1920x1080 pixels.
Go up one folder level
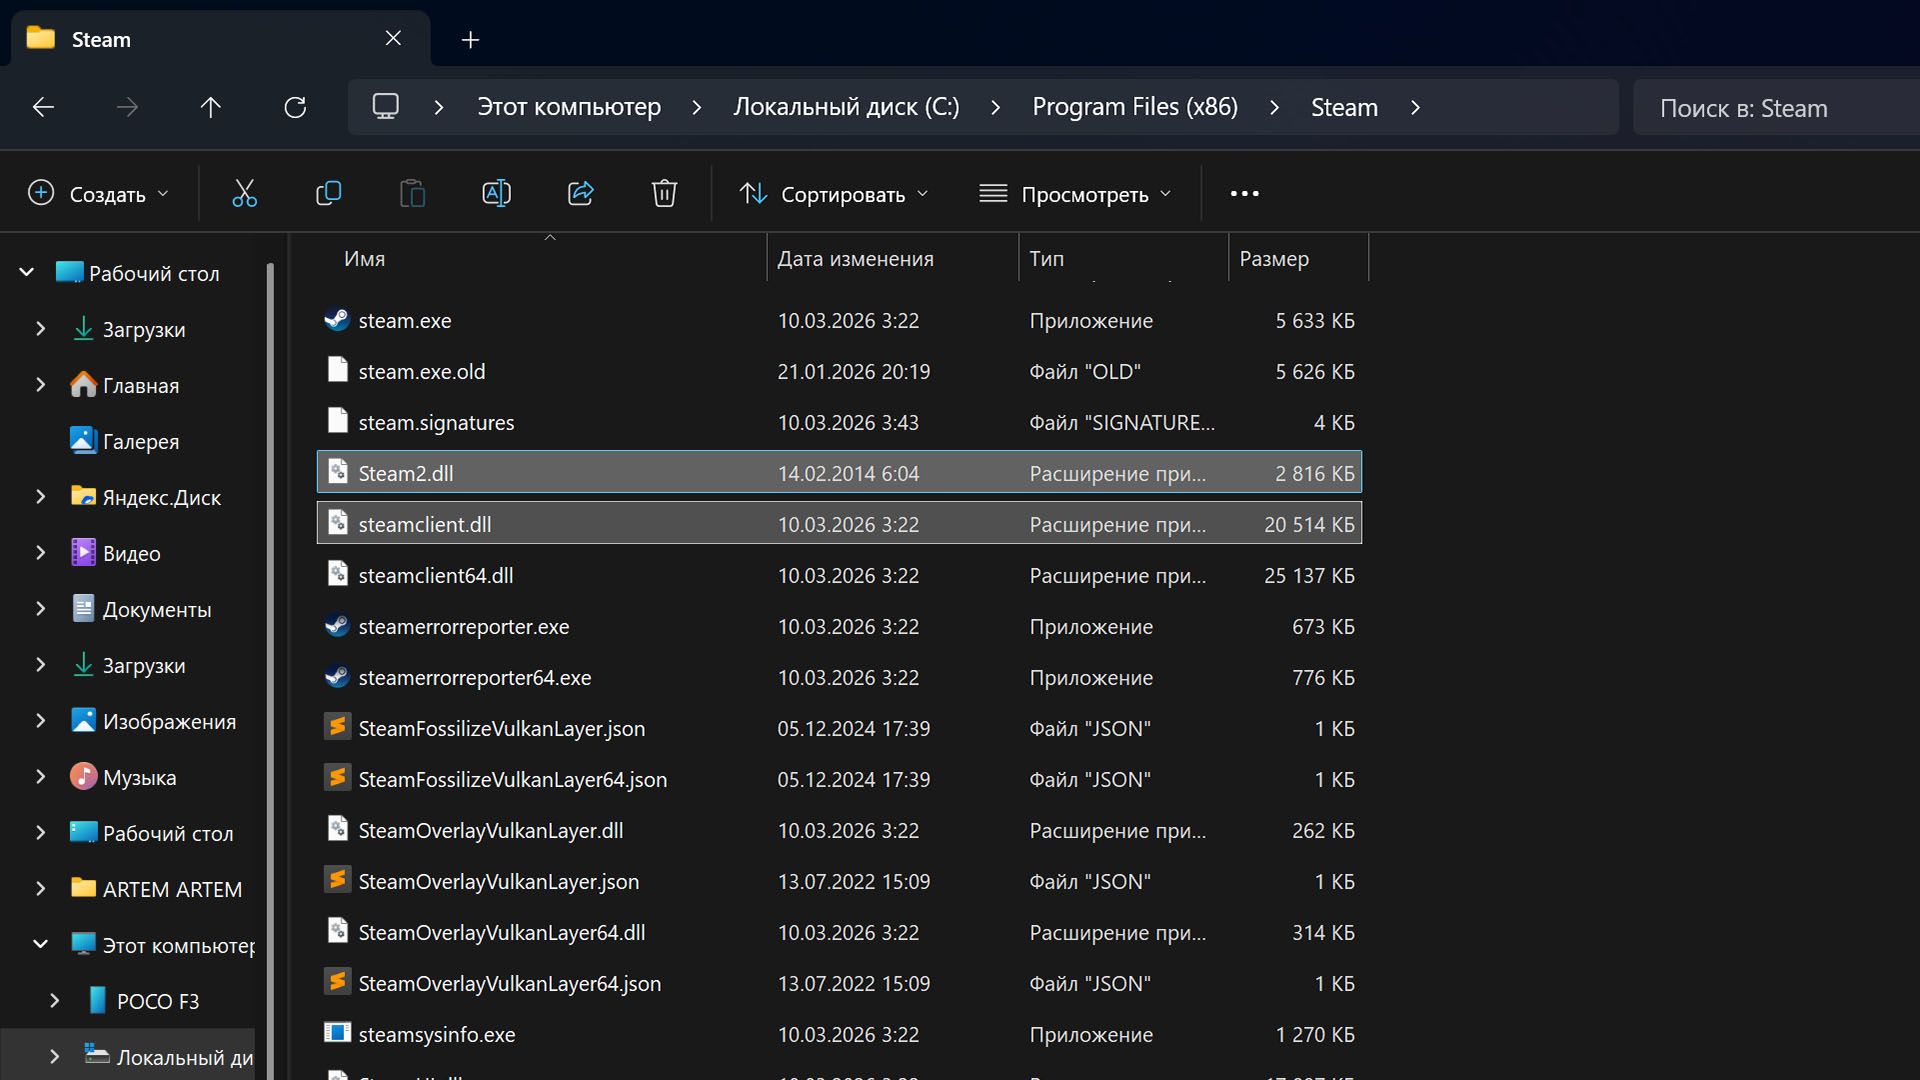click(210, 107)
